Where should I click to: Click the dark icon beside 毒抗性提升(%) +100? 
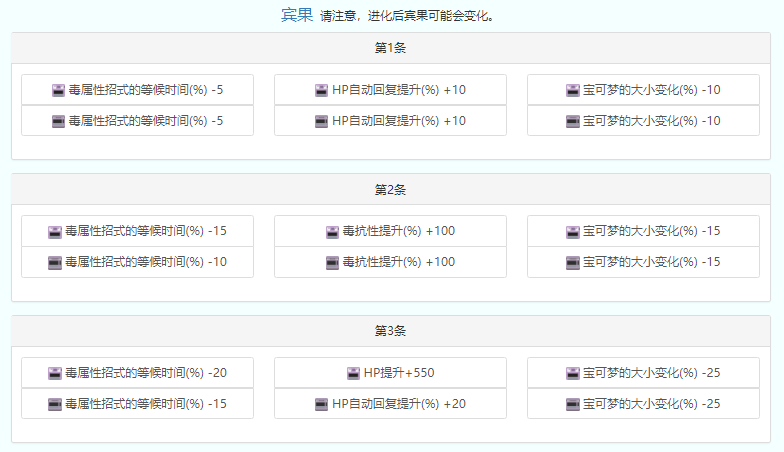pyautogui.click(x=333, y=262)
